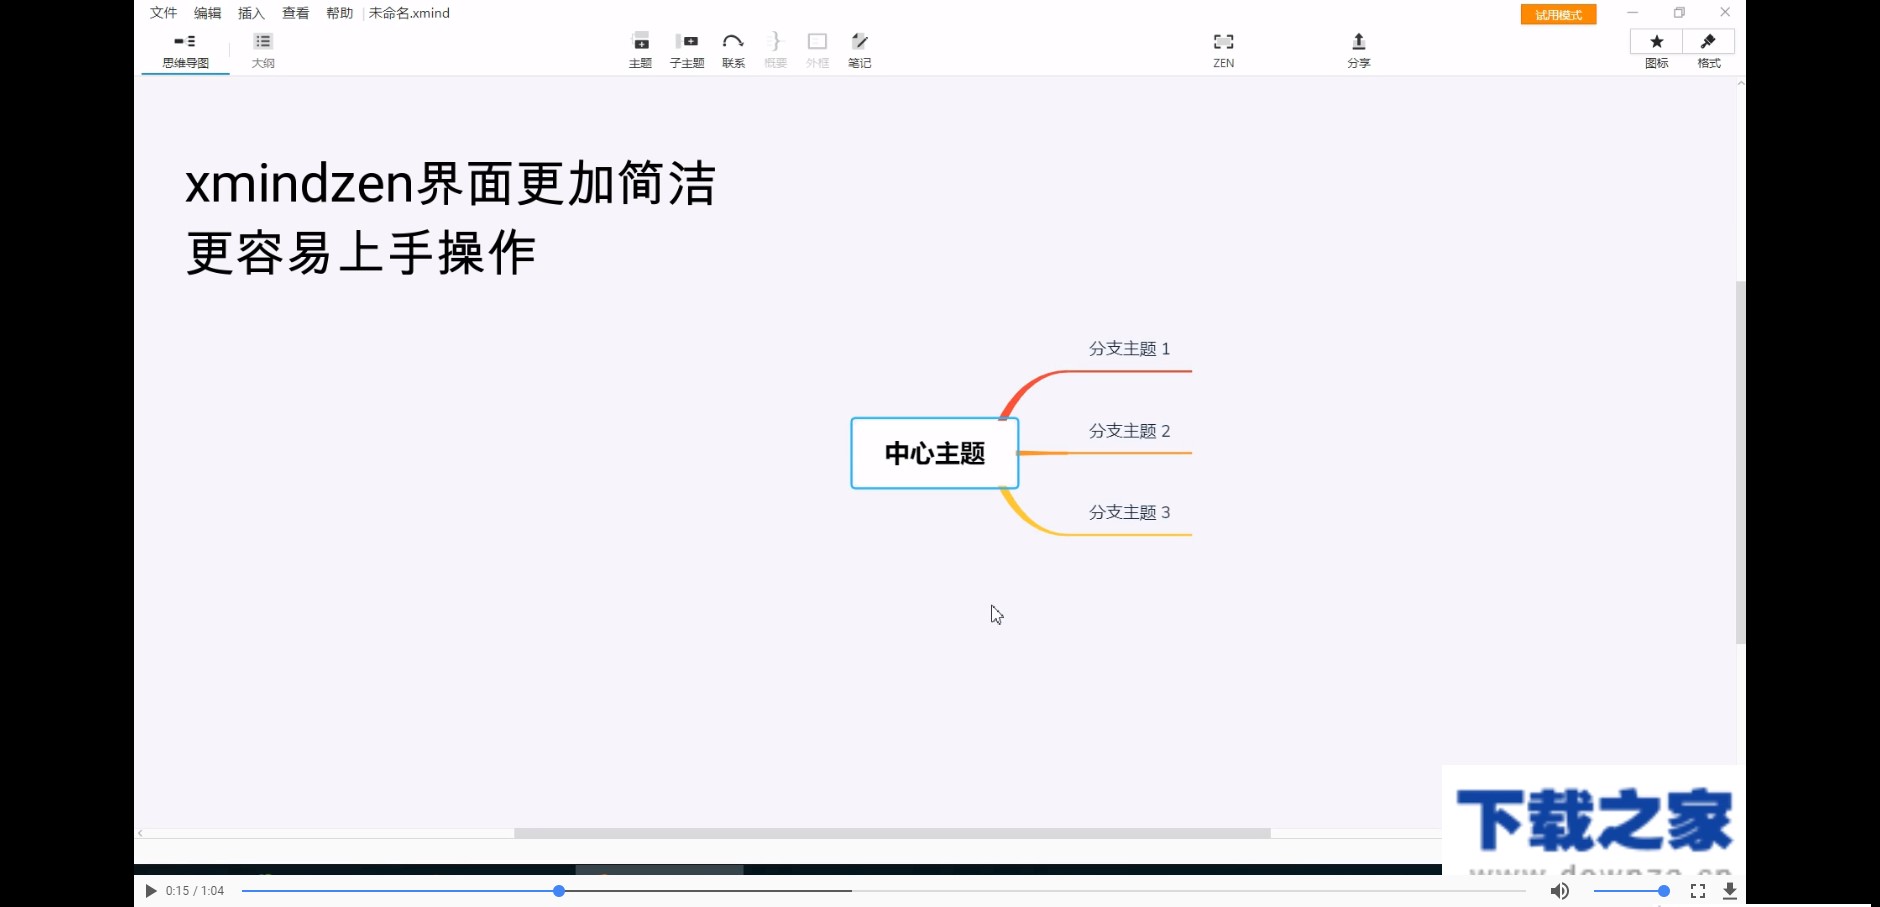The width and height of the screenshot is (1880, 907).
Task: Attach a 笔记 (note) to topic
Action: (859, 48)
